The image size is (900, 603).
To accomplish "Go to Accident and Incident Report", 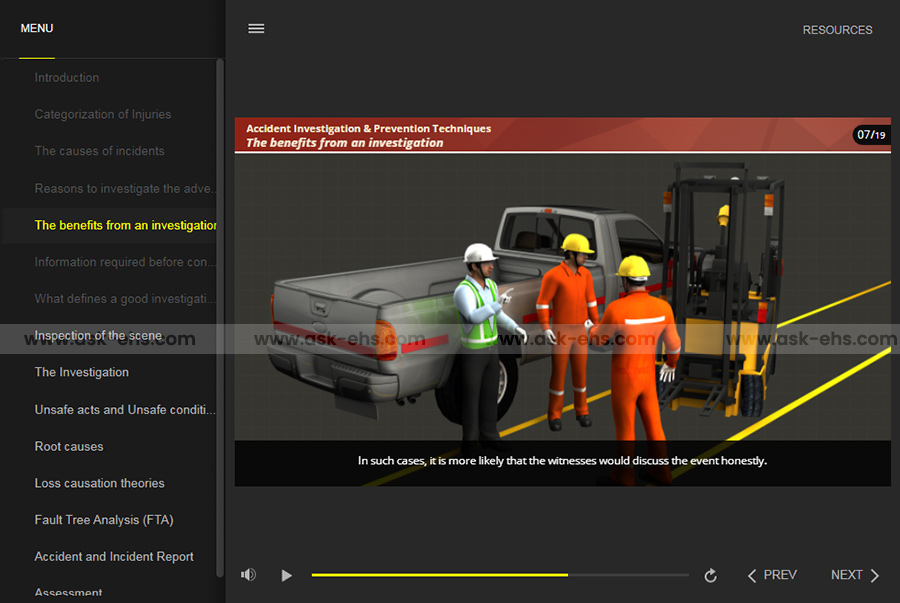I will tap(114, 557).
